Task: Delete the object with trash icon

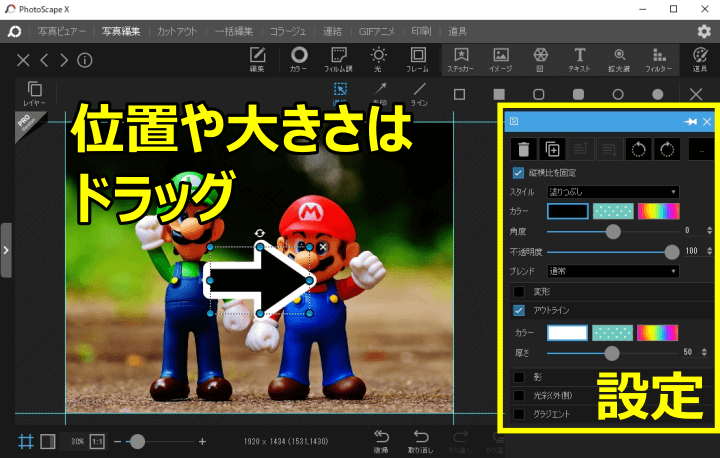Action: [x=523, y=149]
